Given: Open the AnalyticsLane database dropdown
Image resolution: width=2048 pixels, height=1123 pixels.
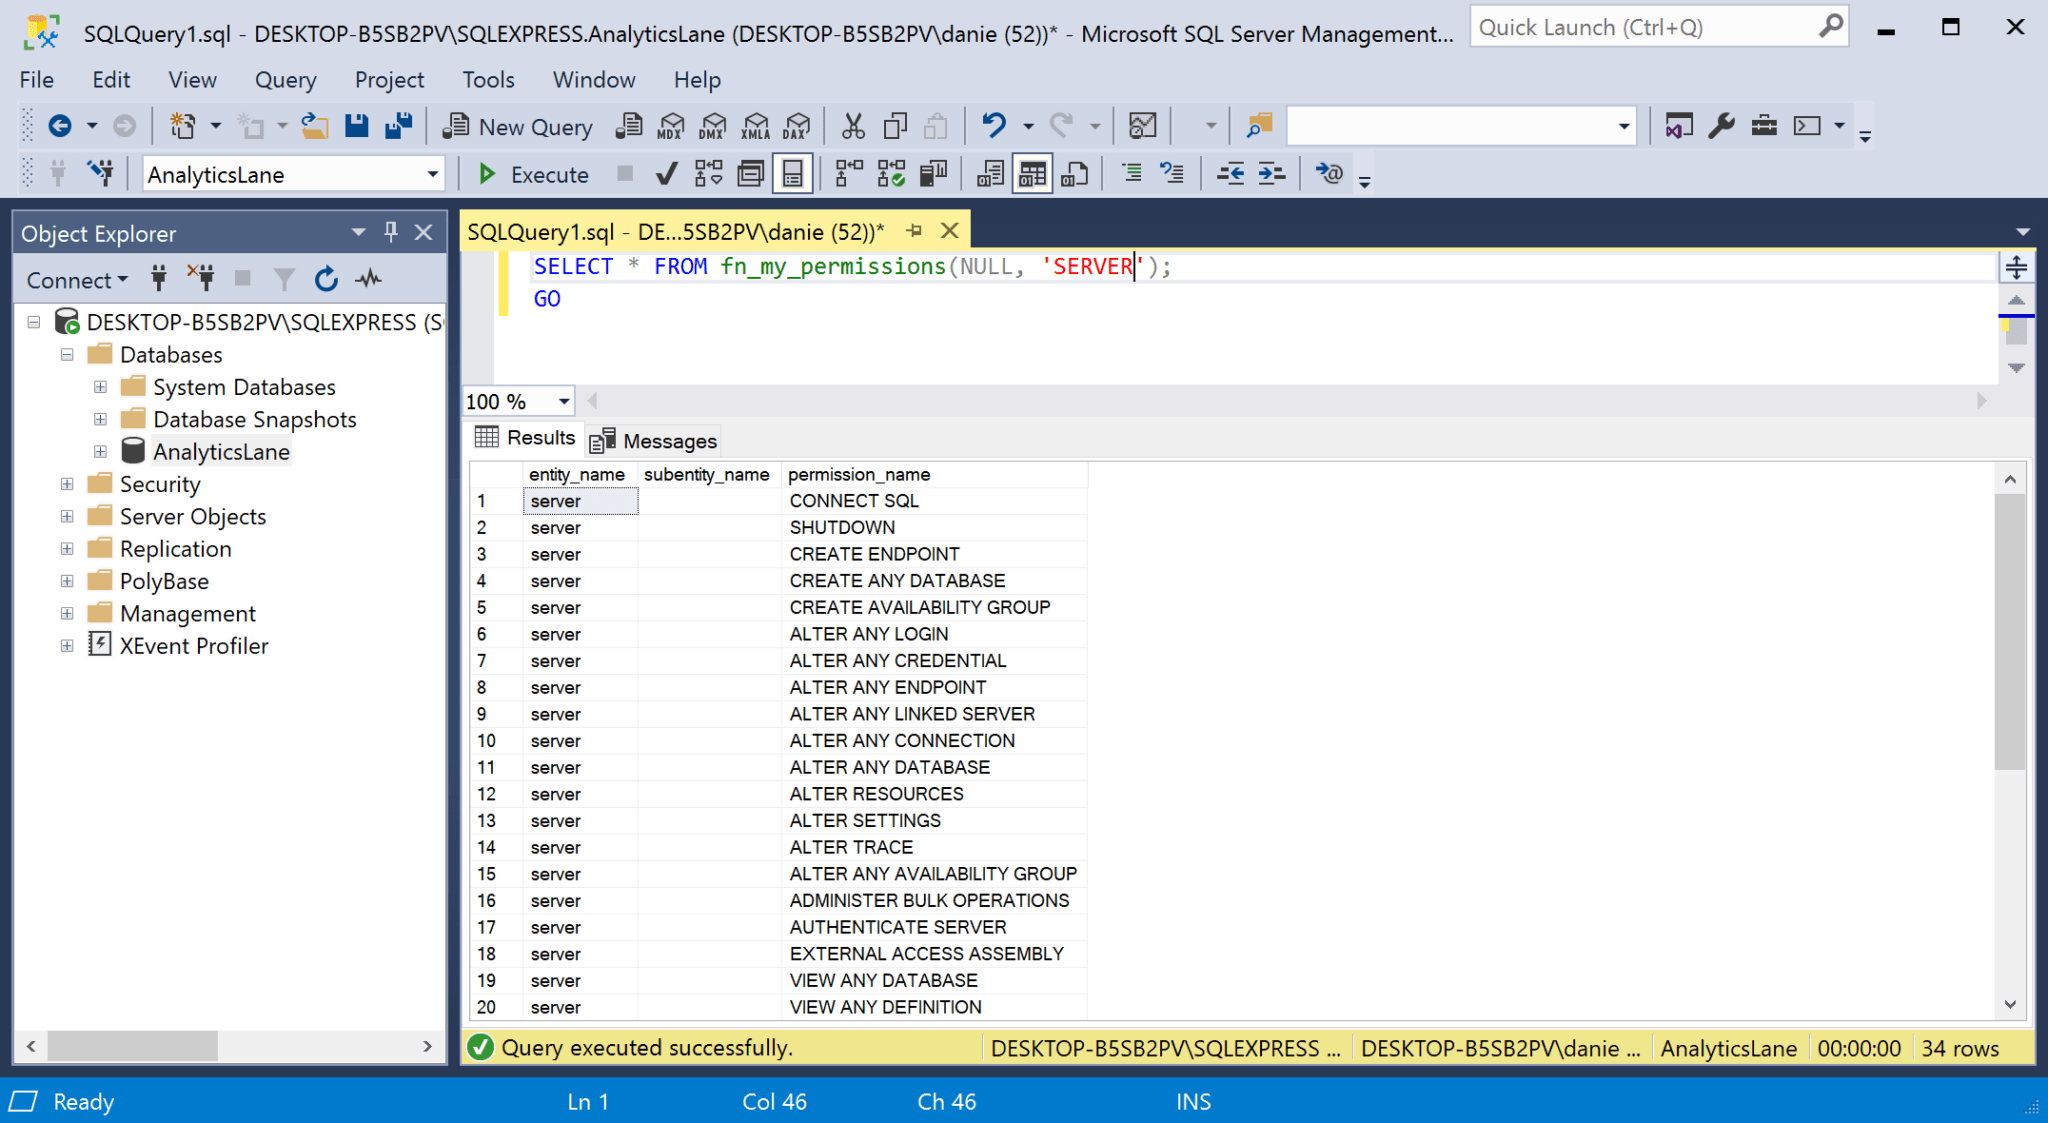Looking at the screenshot, I should pyautogui.click(x=433, y=173).
